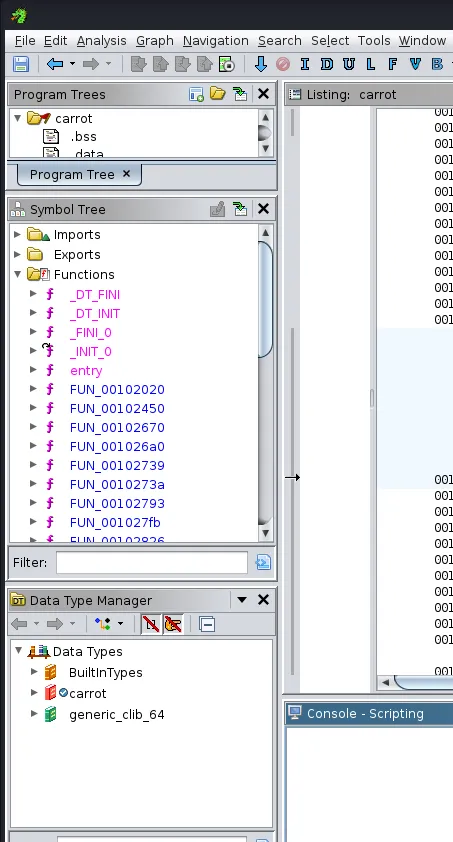Click the Save program toolbar icon

(21, 64)
